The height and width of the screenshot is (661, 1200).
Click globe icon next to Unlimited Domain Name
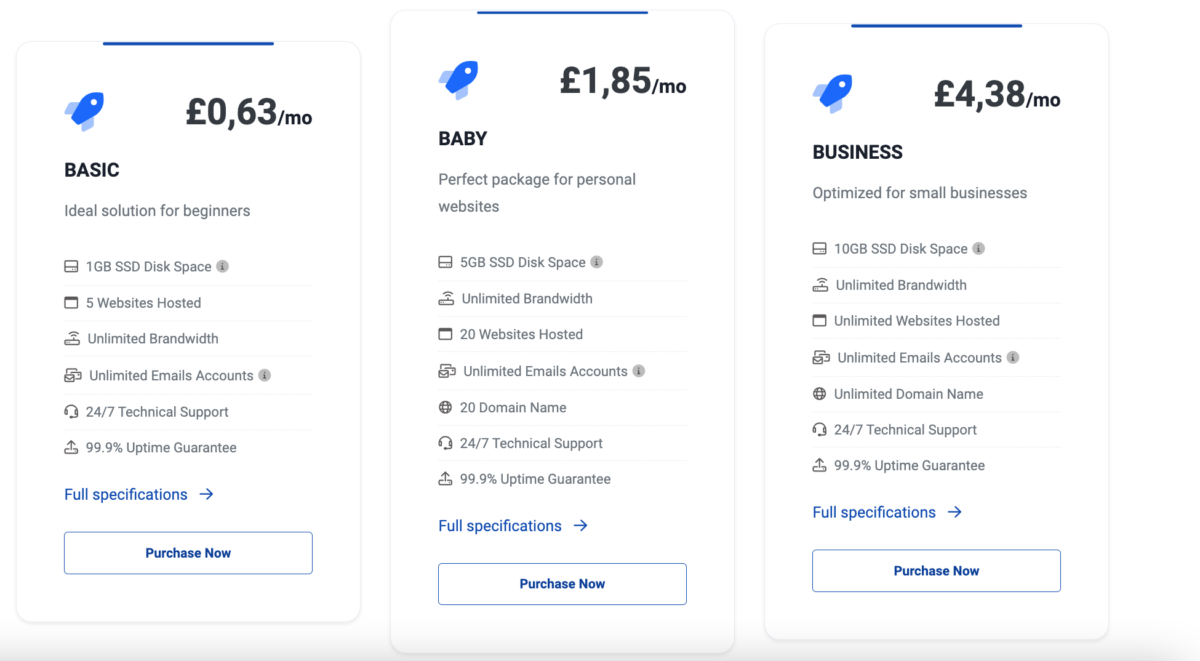pyautogui.click(x=820, y=394)
